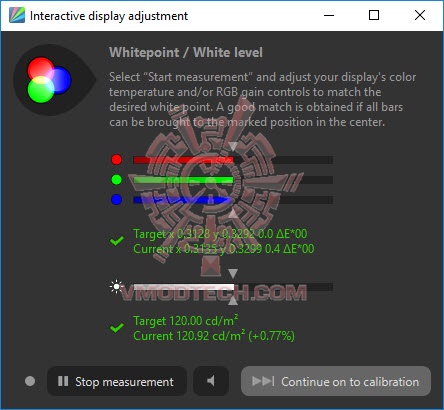Stop the measurement
Image resolution: width=444 pixels, height=410 pixels.
coord(117,381)
